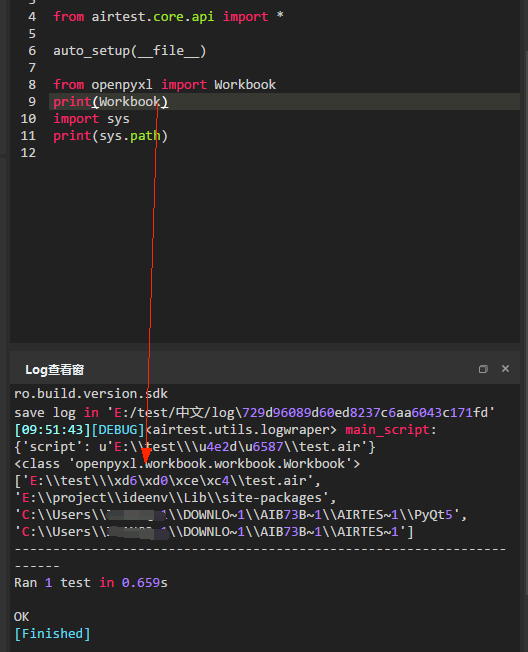This screenshot has height=652, width=528.
Task: Click the 'Ran 1 test in 0.659s' line
Action: [x=91, y=583]
